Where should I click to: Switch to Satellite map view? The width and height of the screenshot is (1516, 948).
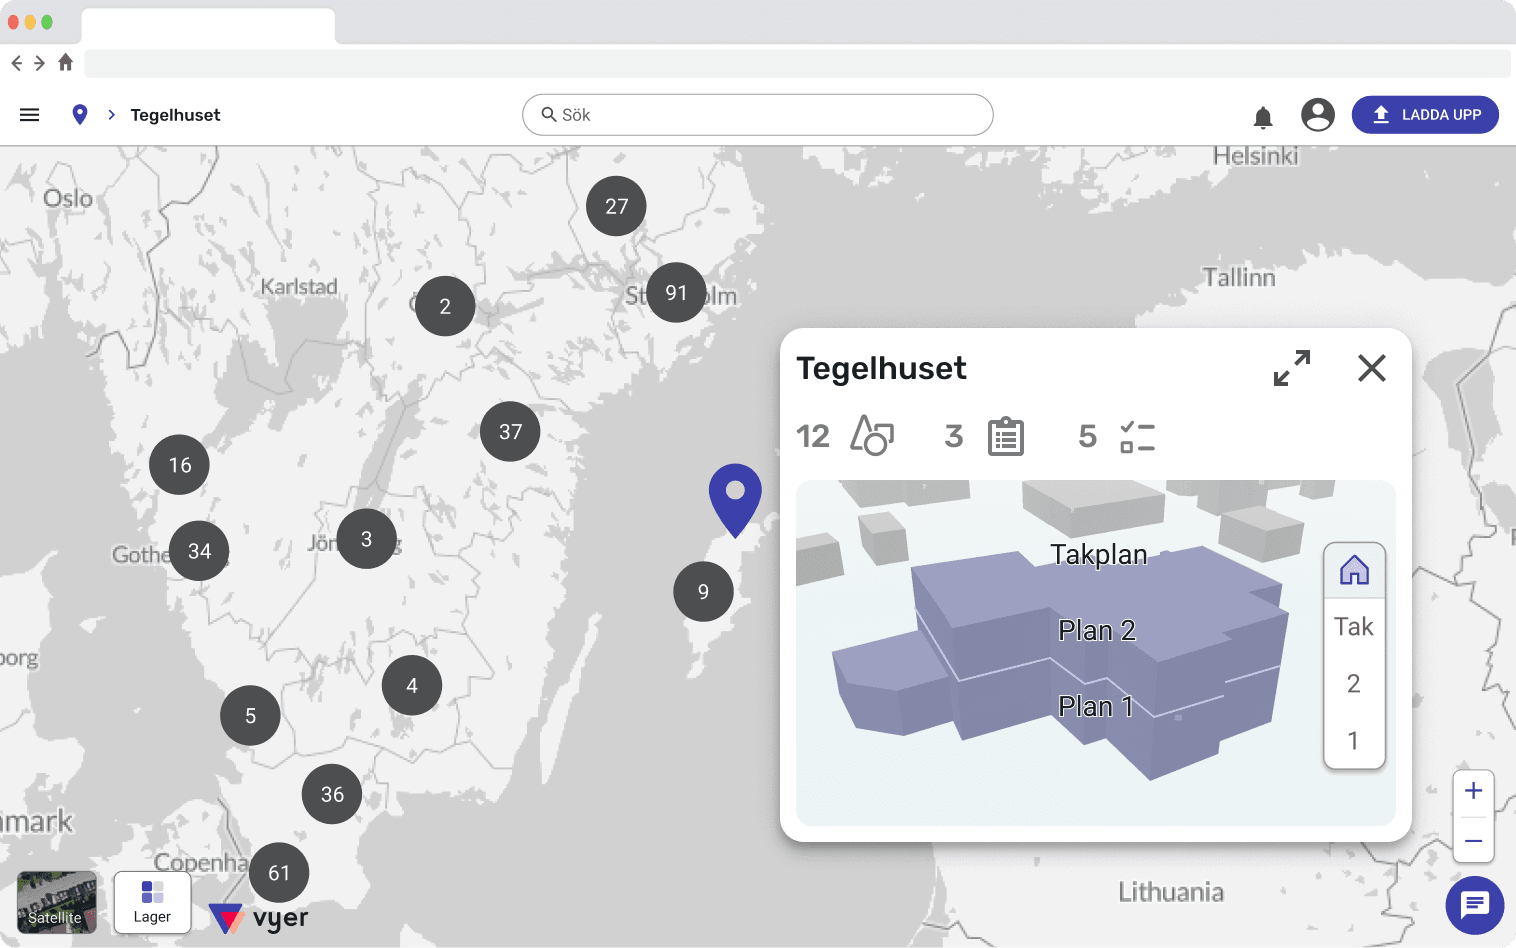(x=57, y=902)
